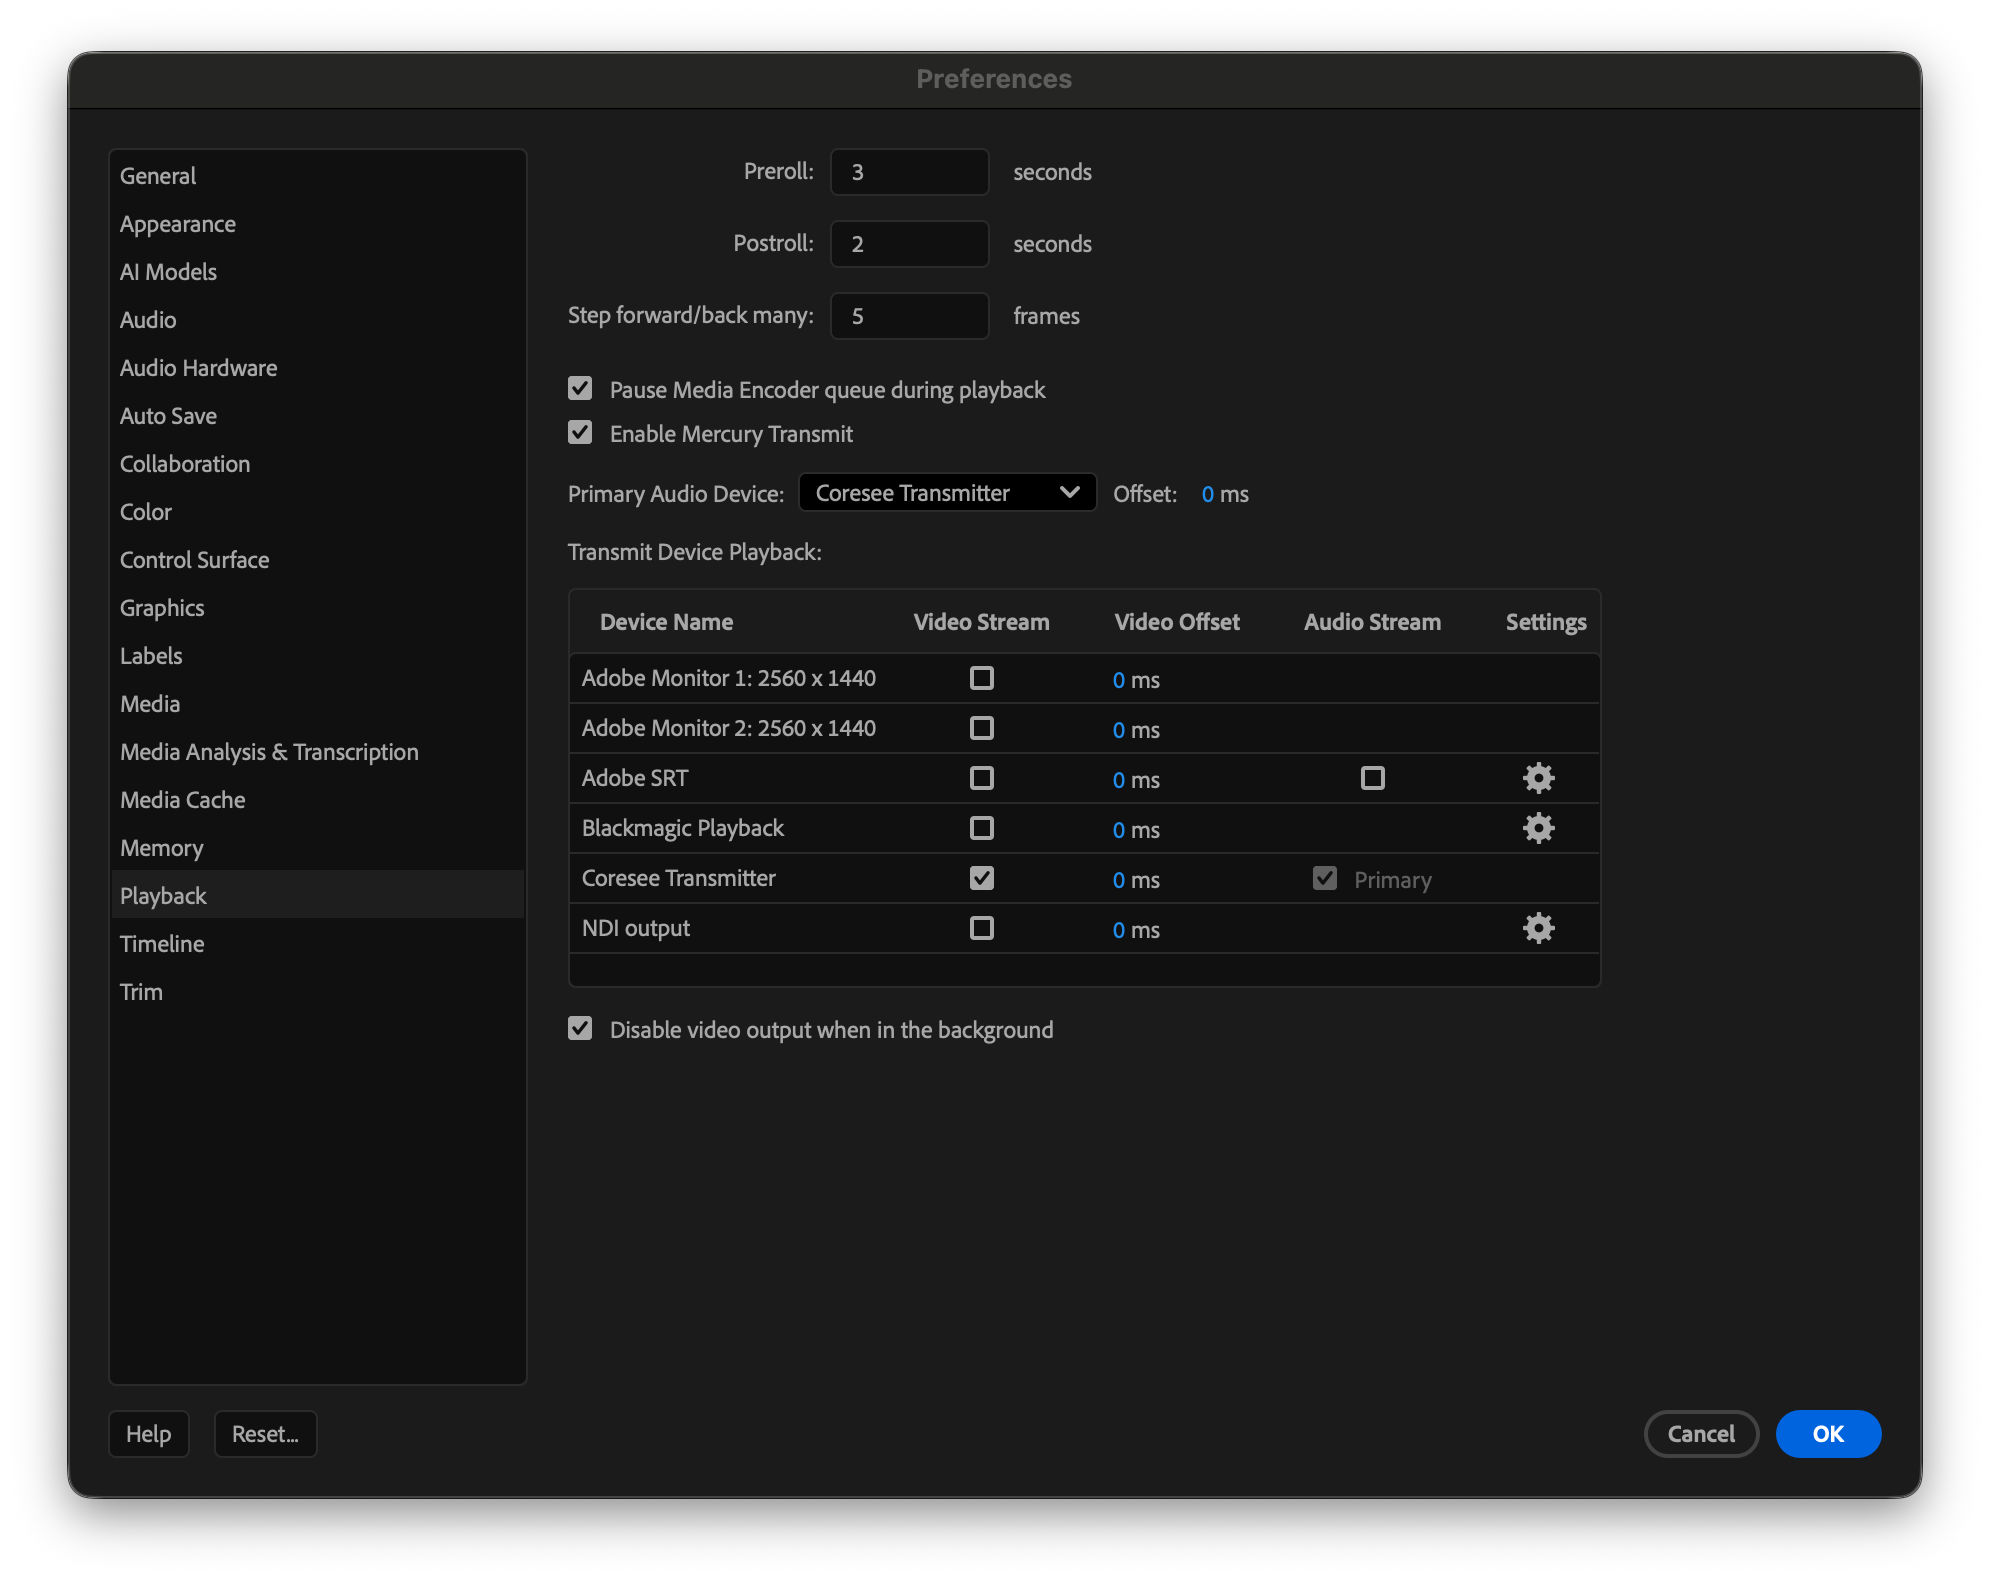
Task: Click the Preroll seconds input field
Action: 909,172
